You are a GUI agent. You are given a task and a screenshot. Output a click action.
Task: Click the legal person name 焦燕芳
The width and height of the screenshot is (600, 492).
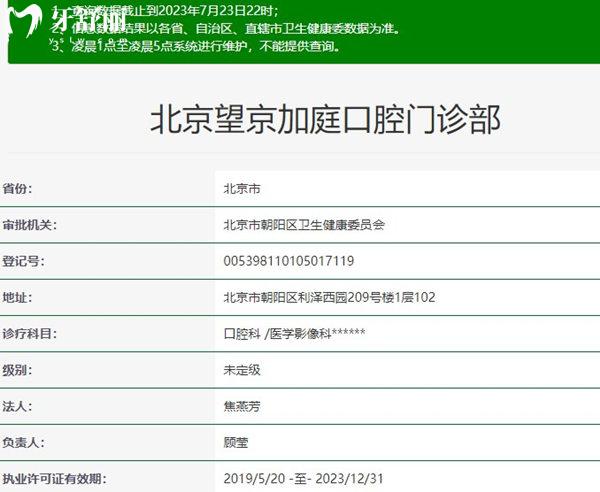pyautogui.click(x=242, y=406)
